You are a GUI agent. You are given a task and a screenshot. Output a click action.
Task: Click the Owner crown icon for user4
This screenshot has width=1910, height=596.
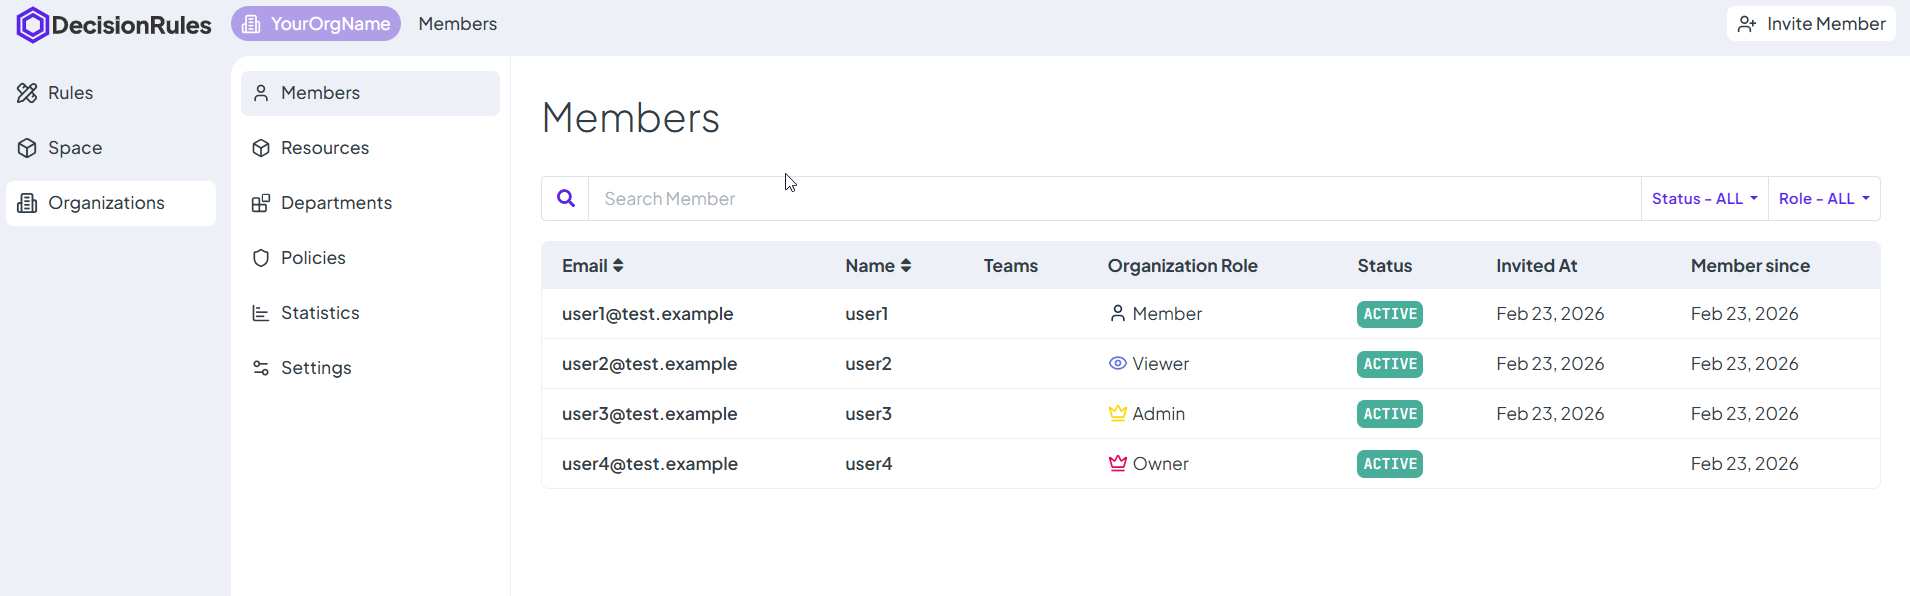click(1118, 464)
